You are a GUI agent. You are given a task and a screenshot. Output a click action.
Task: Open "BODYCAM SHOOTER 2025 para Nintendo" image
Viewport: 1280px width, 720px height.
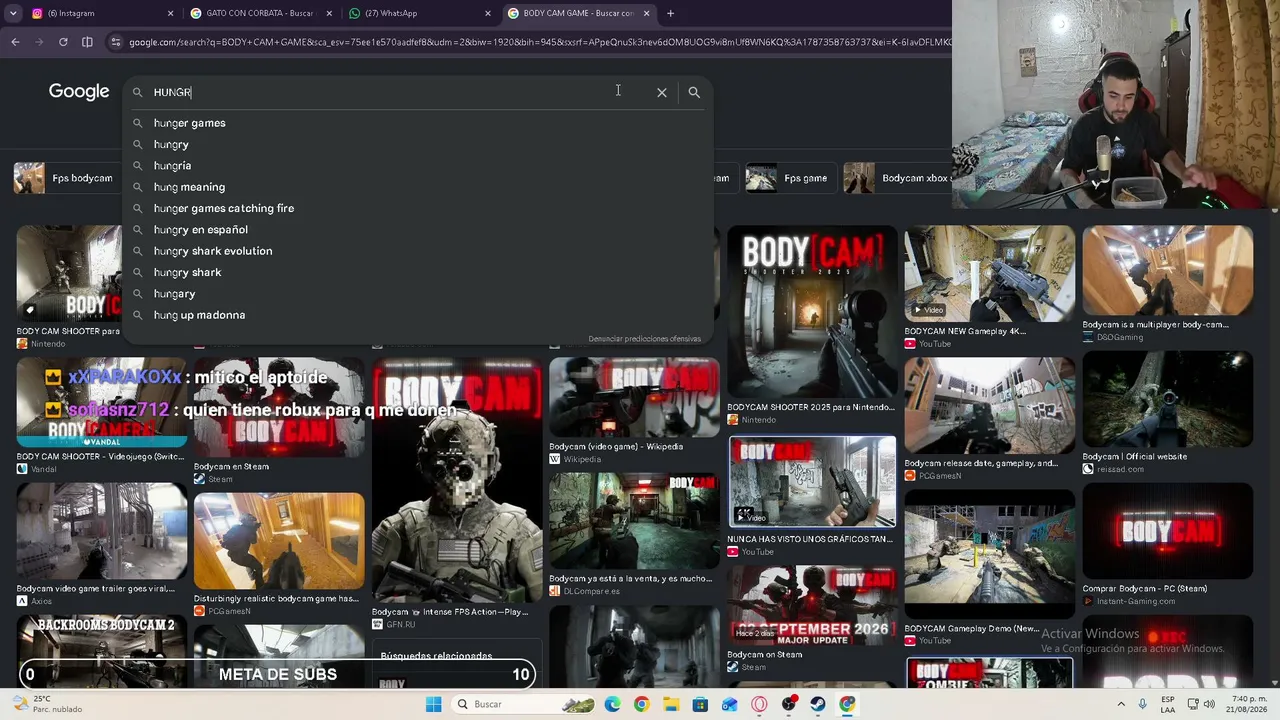(812, 312)
